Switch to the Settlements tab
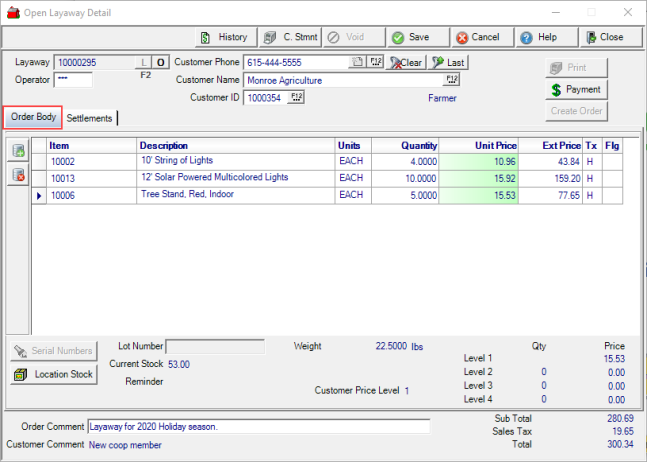 tap(90, 118)
